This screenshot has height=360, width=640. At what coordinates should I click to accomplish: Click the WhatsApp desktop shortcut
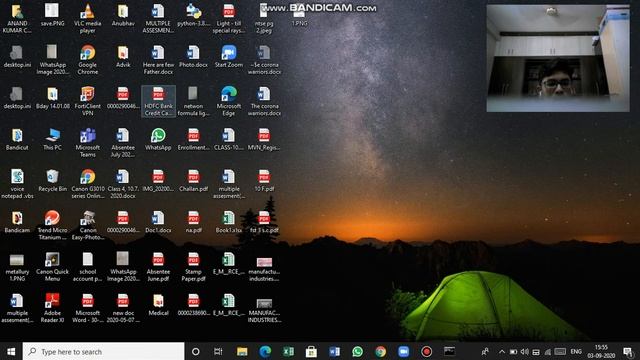point(158,140)
